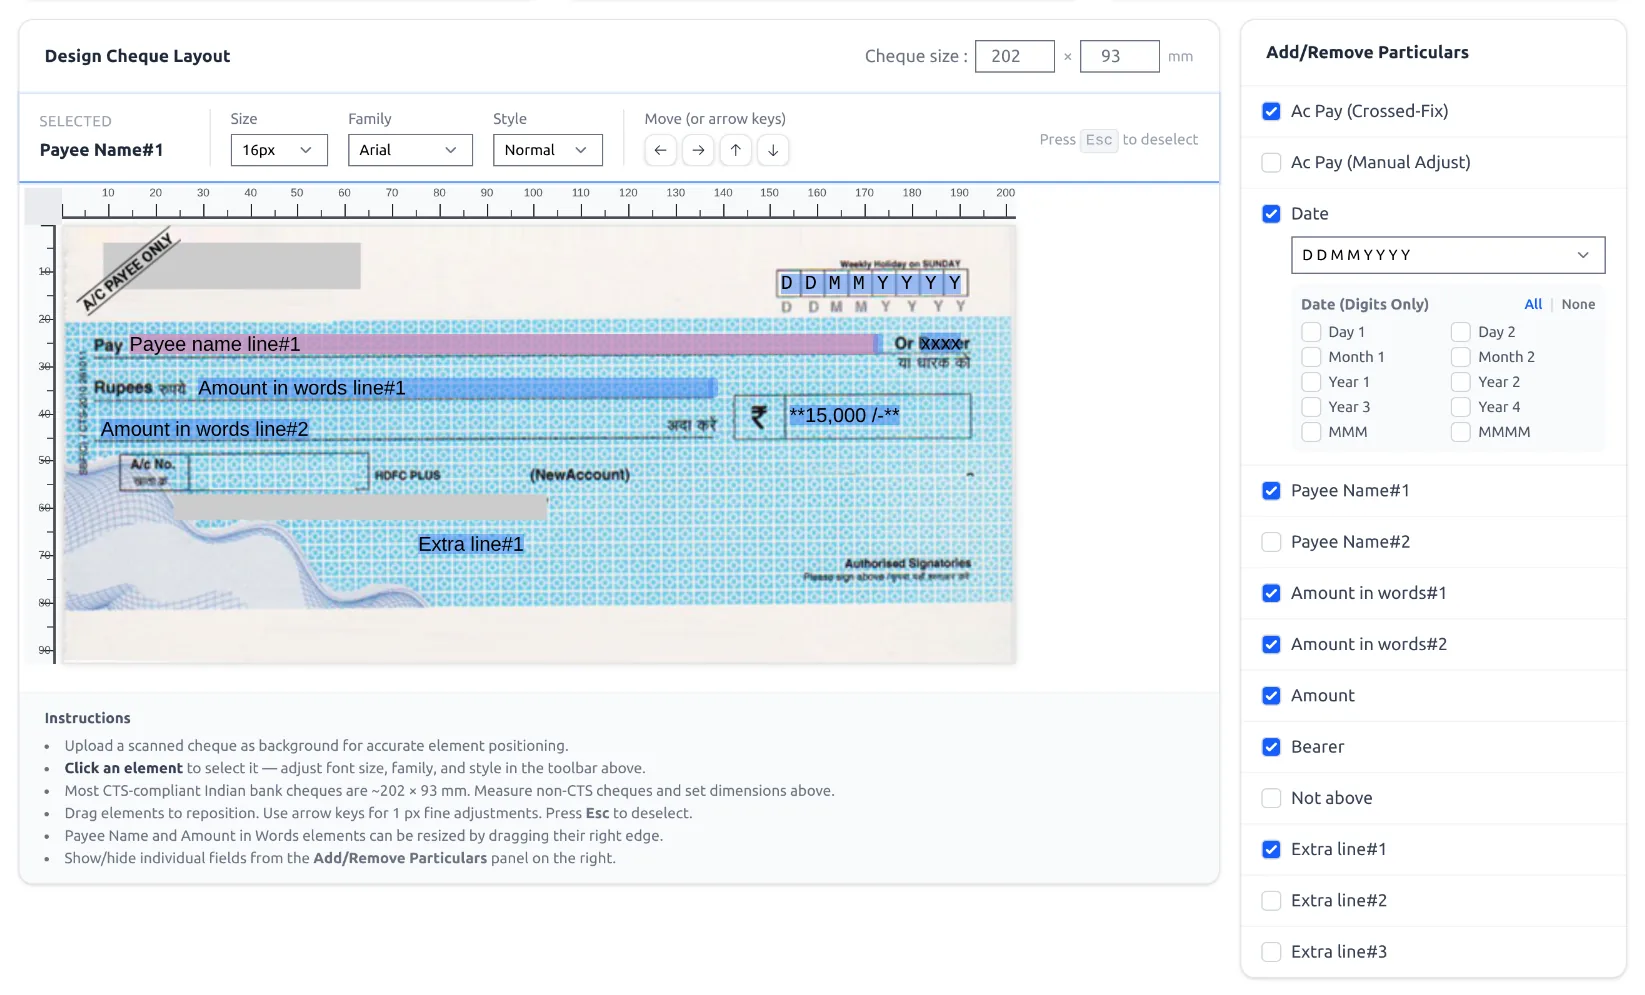Open the Family dropdown showing Arial
Screen dimensions: 1645x995
click(x=410, y=150)
